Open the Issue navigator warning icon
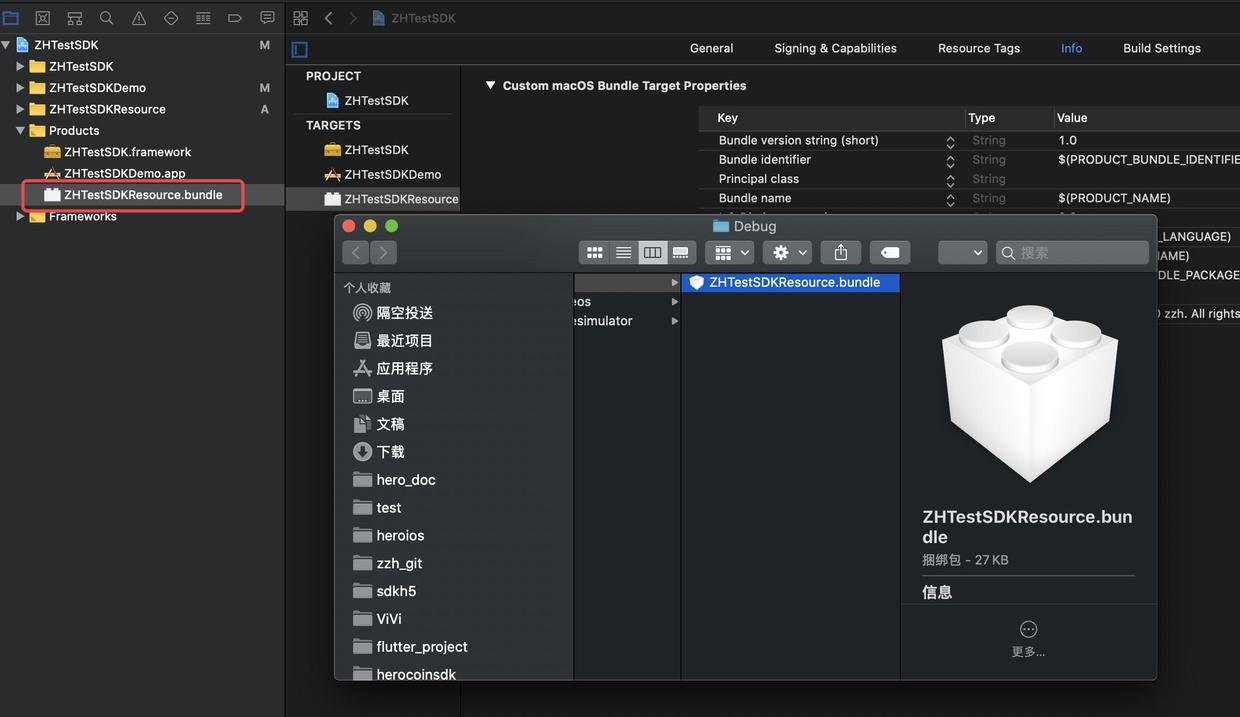Screen dimensions: 1240x717 (139, 18)
